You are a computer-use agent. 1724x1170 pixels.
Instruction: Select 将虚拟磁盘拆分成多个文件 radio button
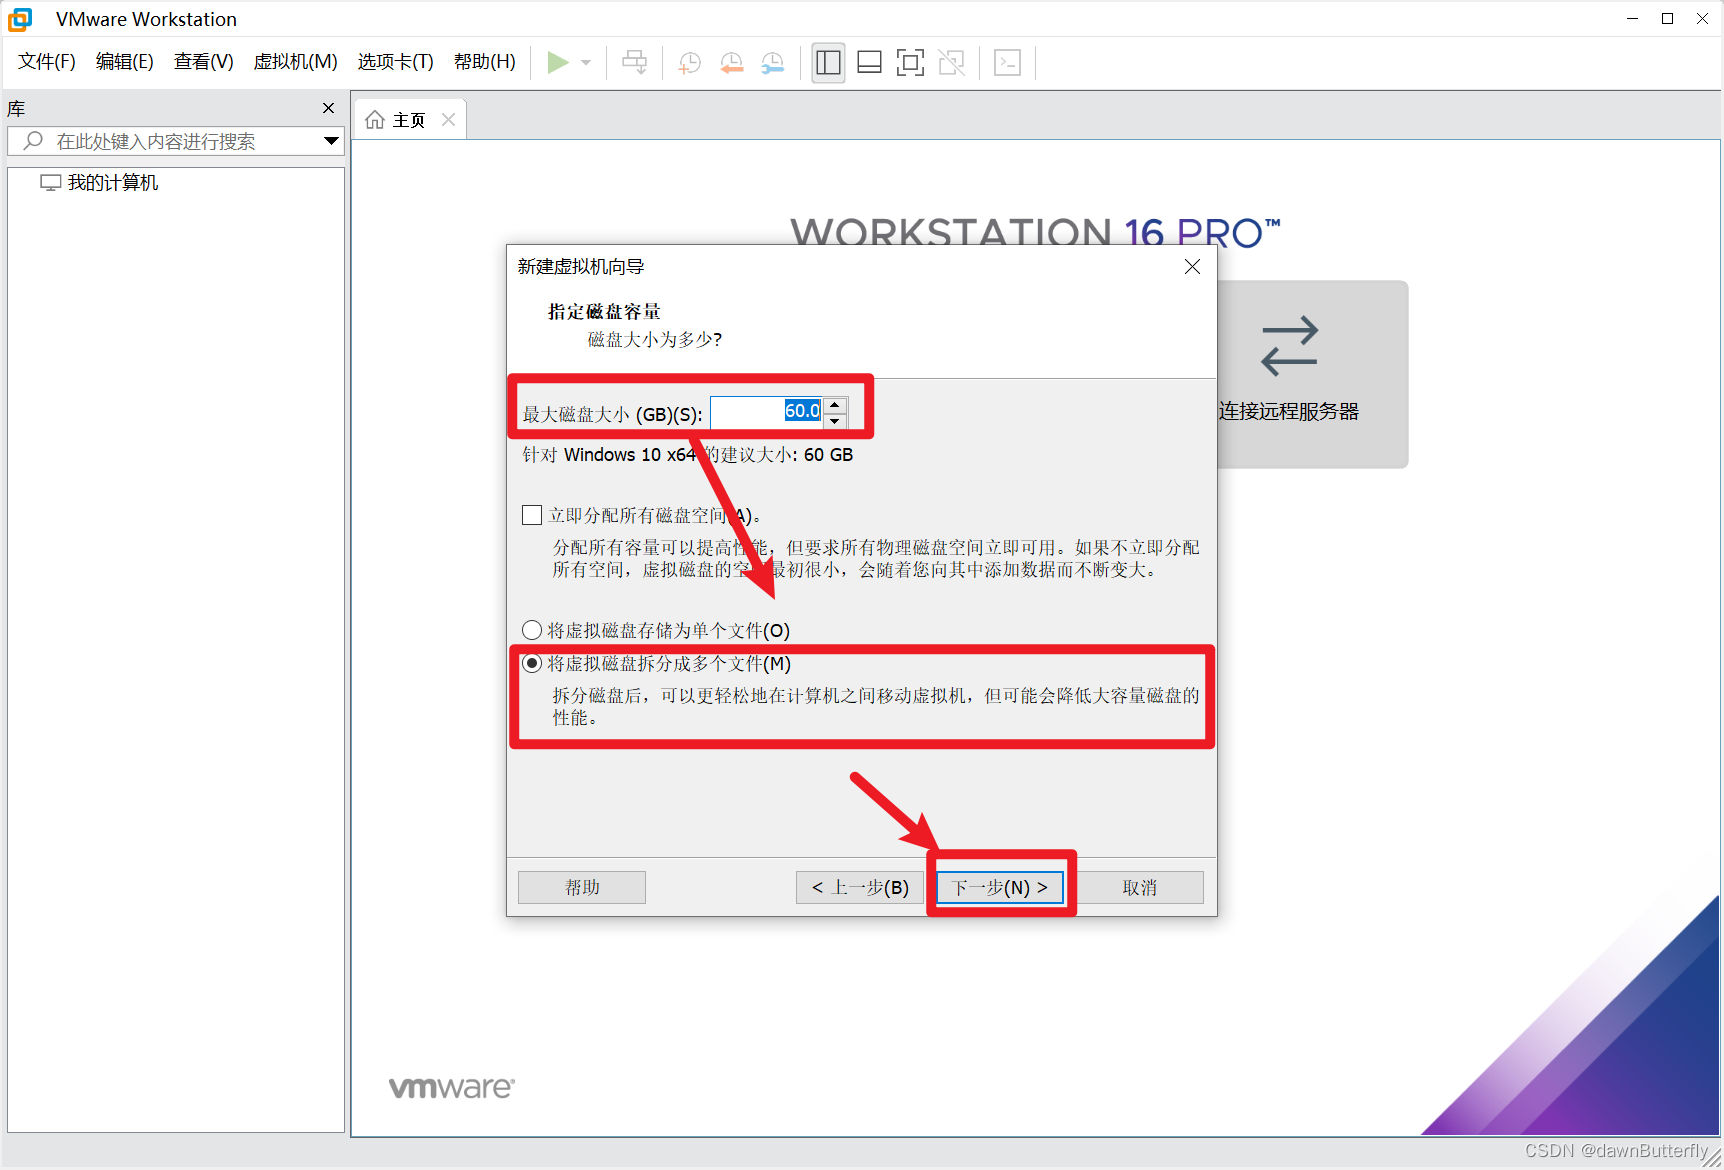[532, 663]
